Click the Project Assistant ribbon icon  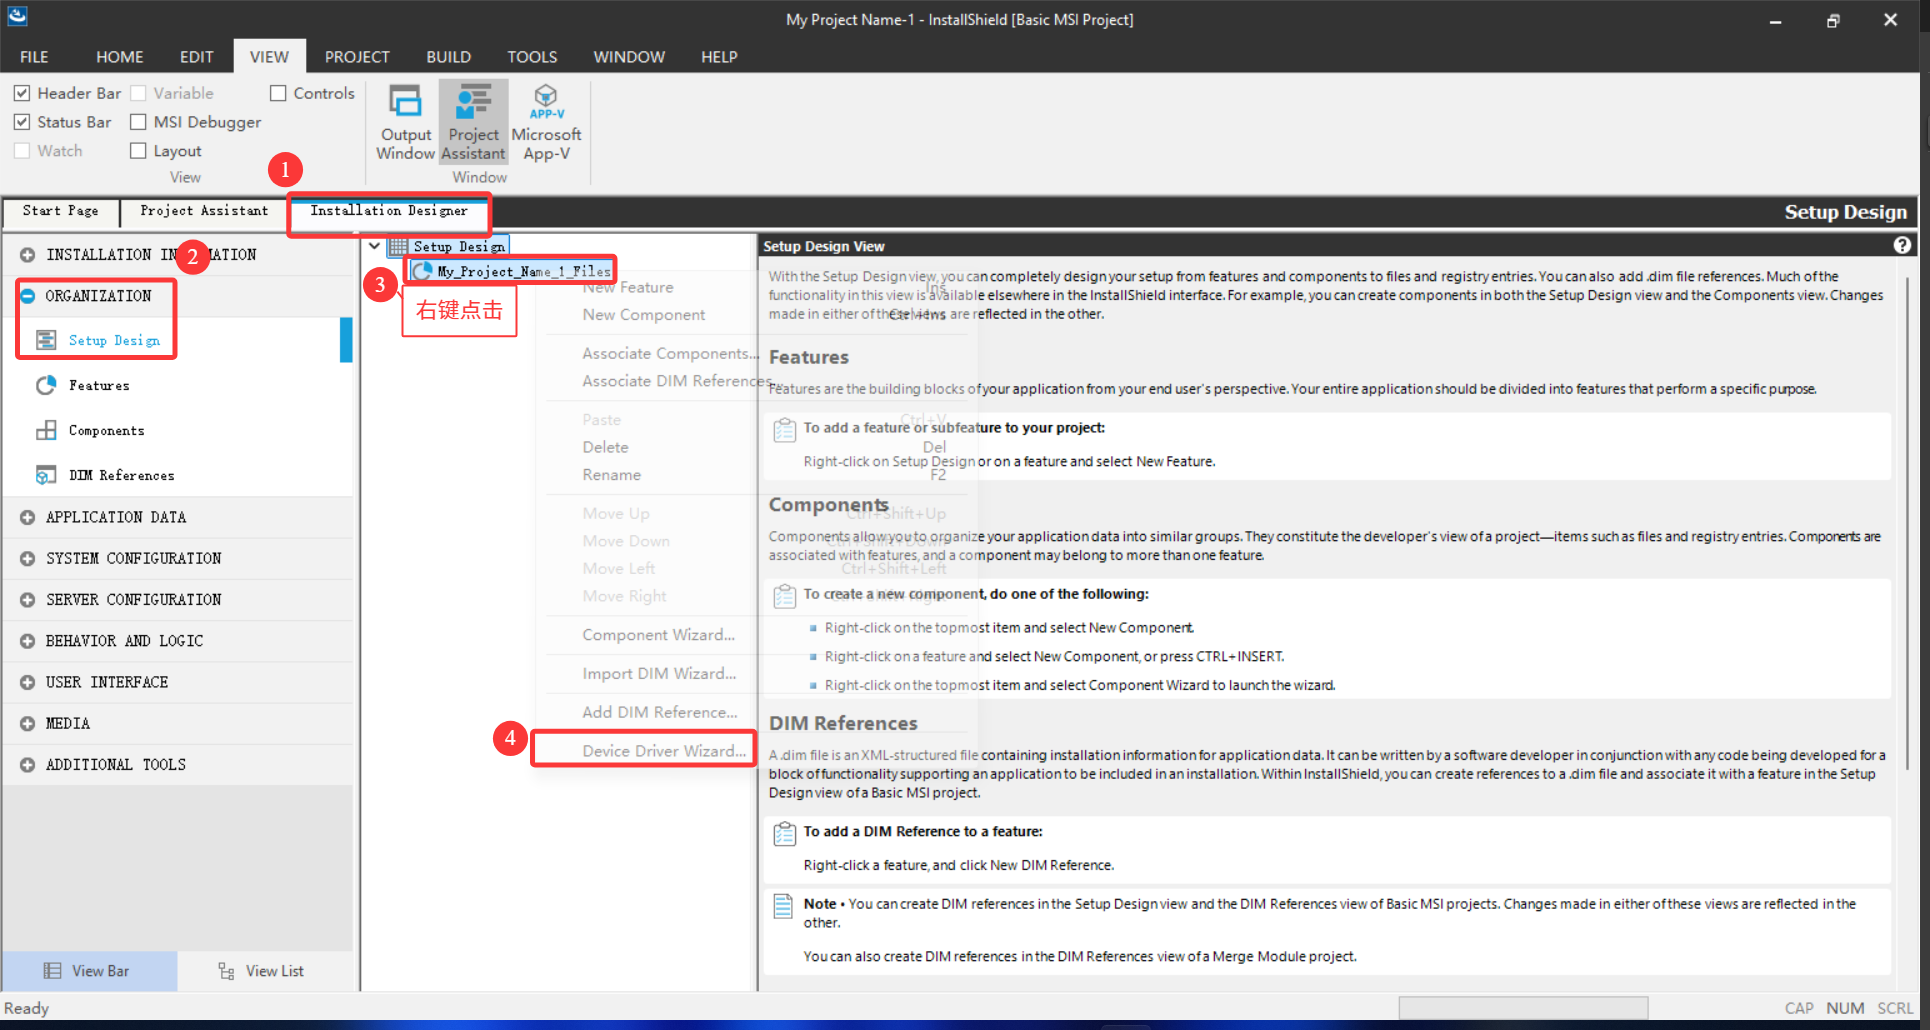[474, 101]
